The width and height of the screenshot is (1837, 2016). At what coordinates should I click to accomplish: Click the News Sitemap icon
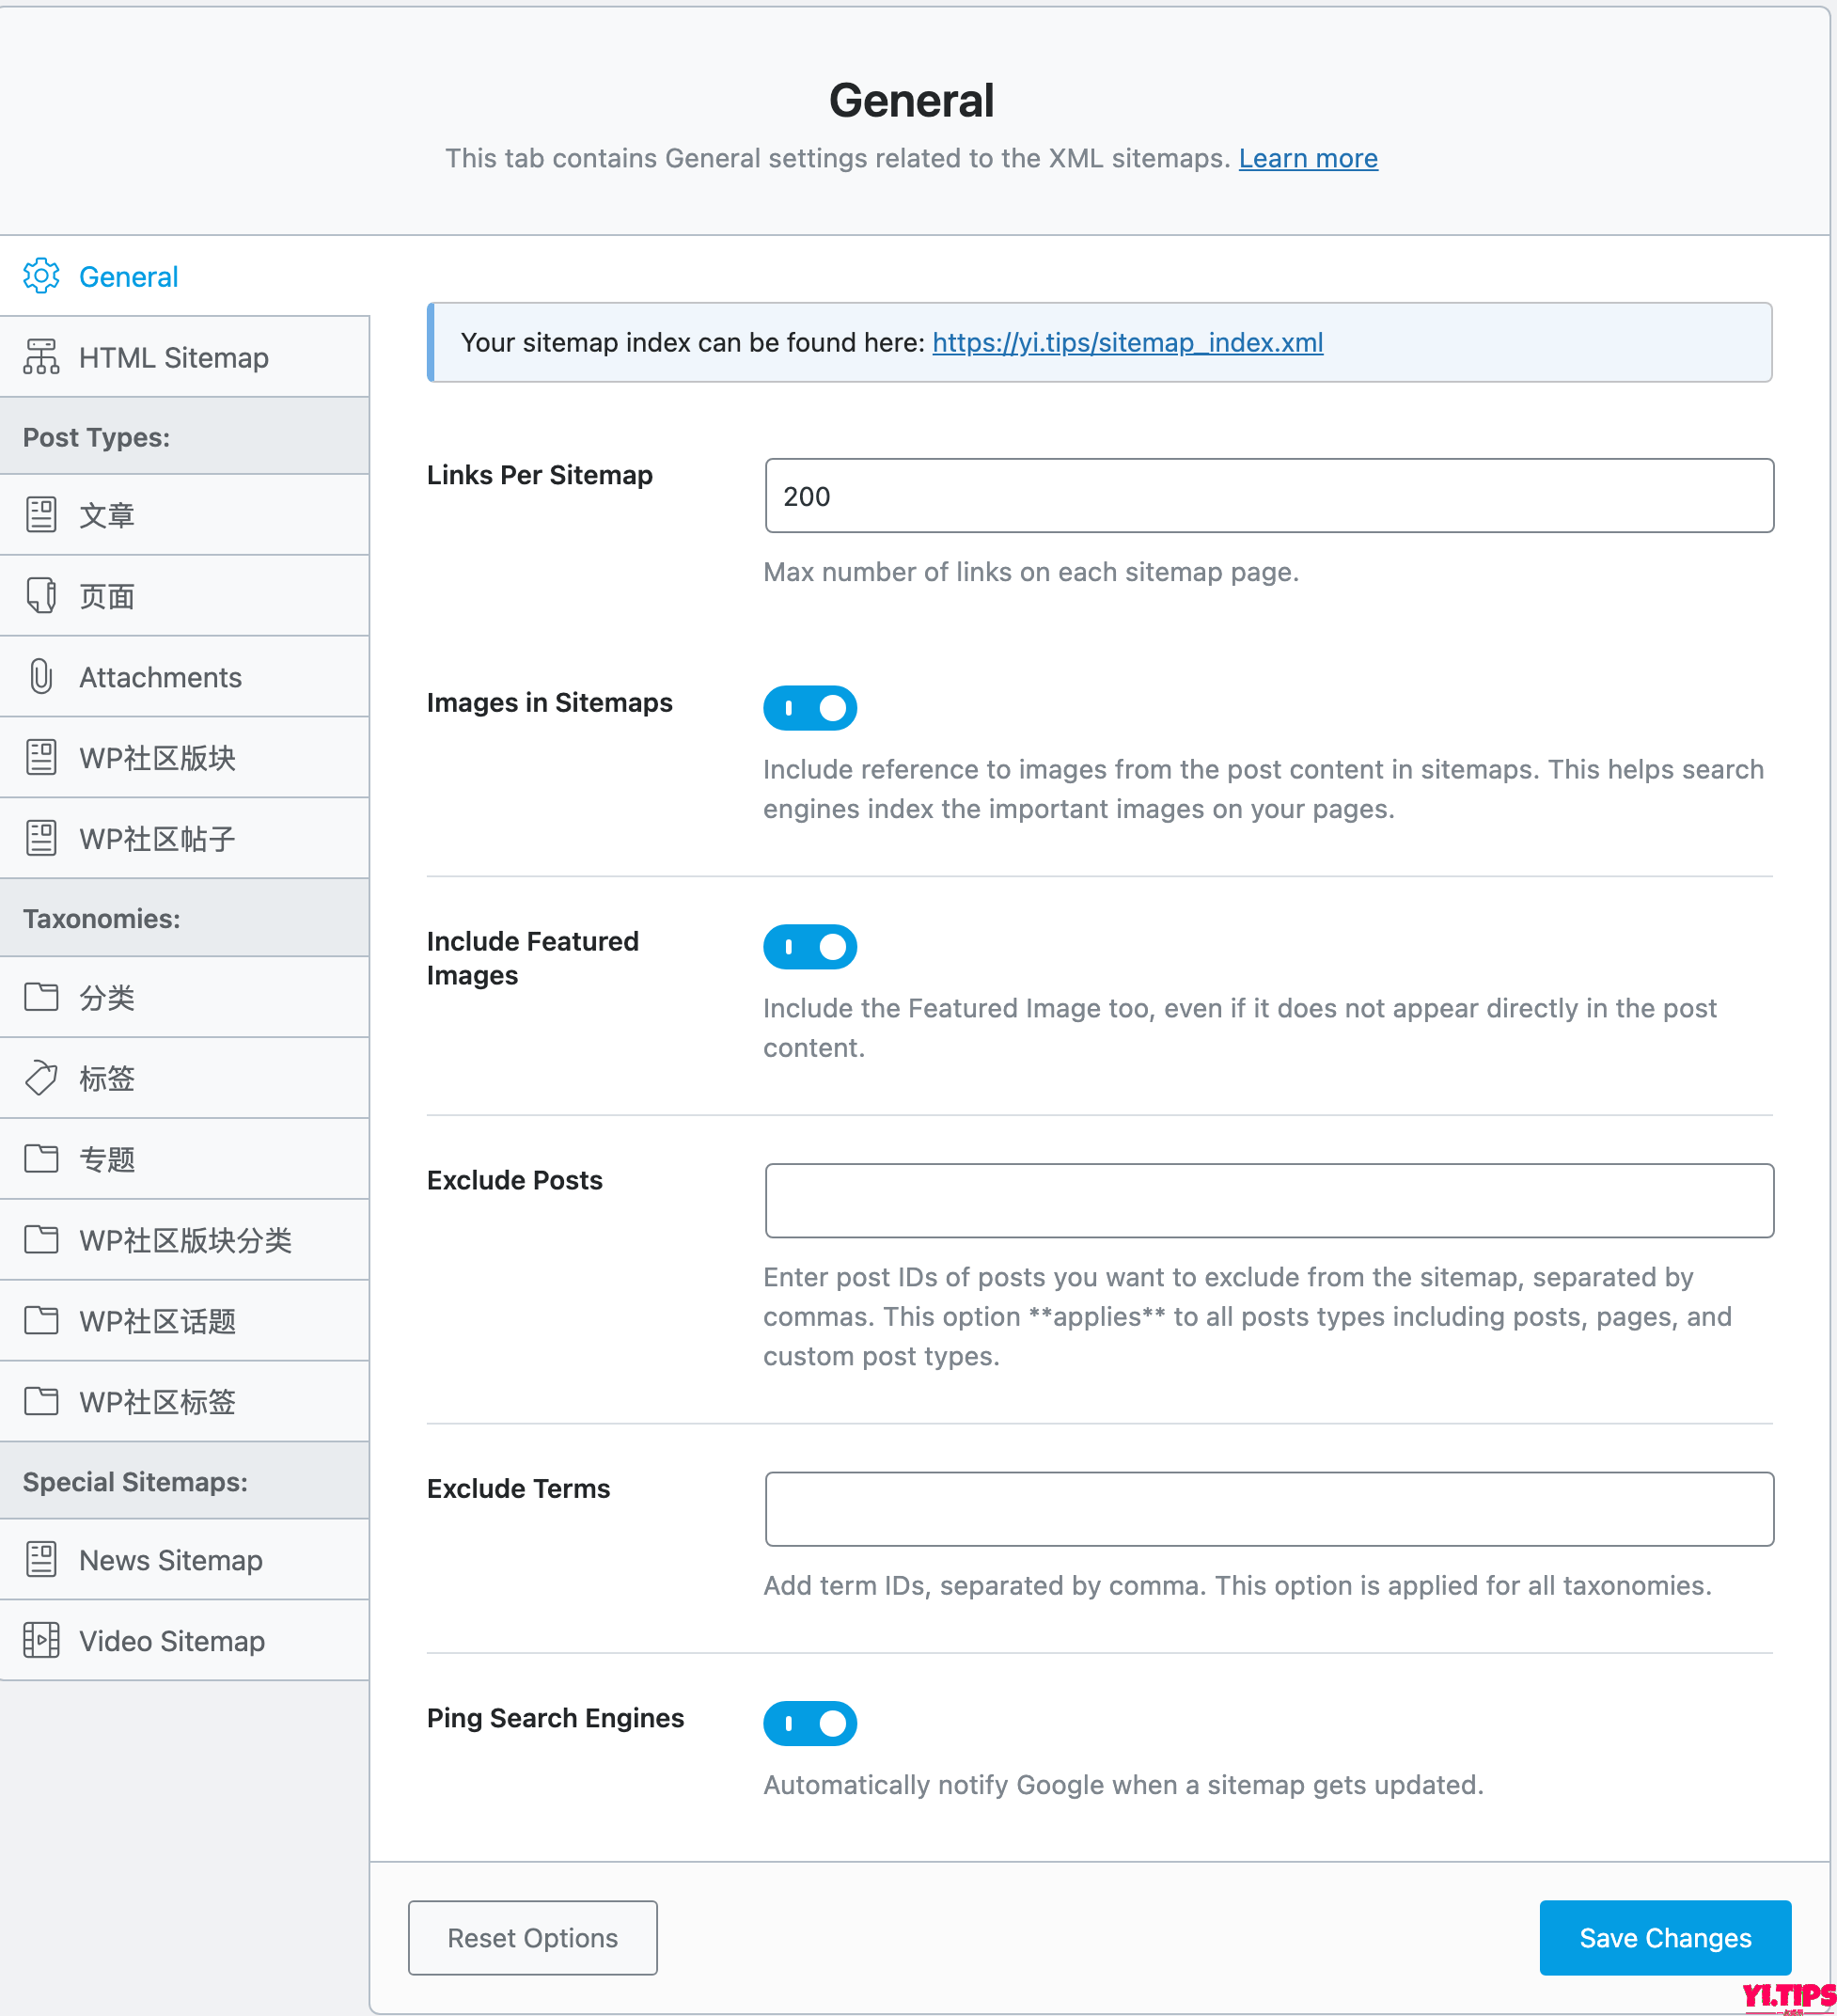click(x=41, y=1559)
